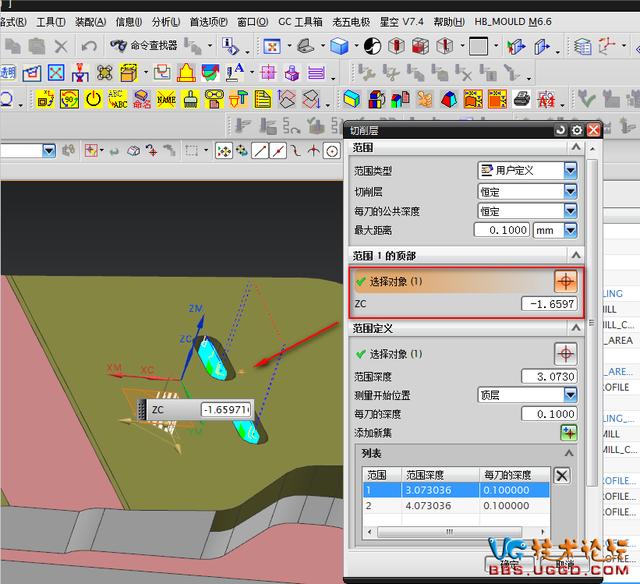Click the blue square red X icon
Image resolution: width=640 pixels, height=584 pixels.
[56, 73]
